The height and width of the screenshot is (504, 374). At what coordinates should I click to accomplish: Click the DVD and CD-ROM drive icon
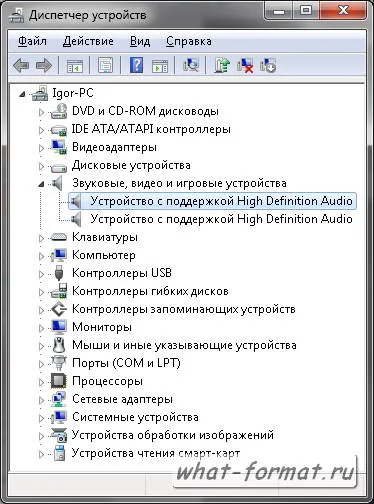point(59,111)
